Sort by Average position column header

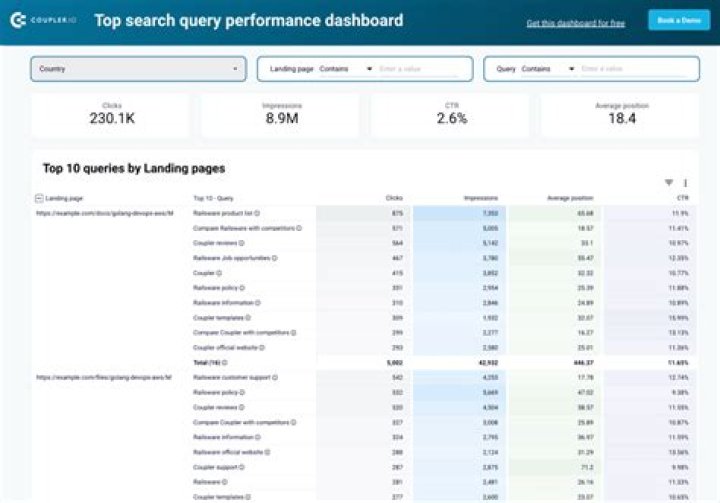pos(571,199)
